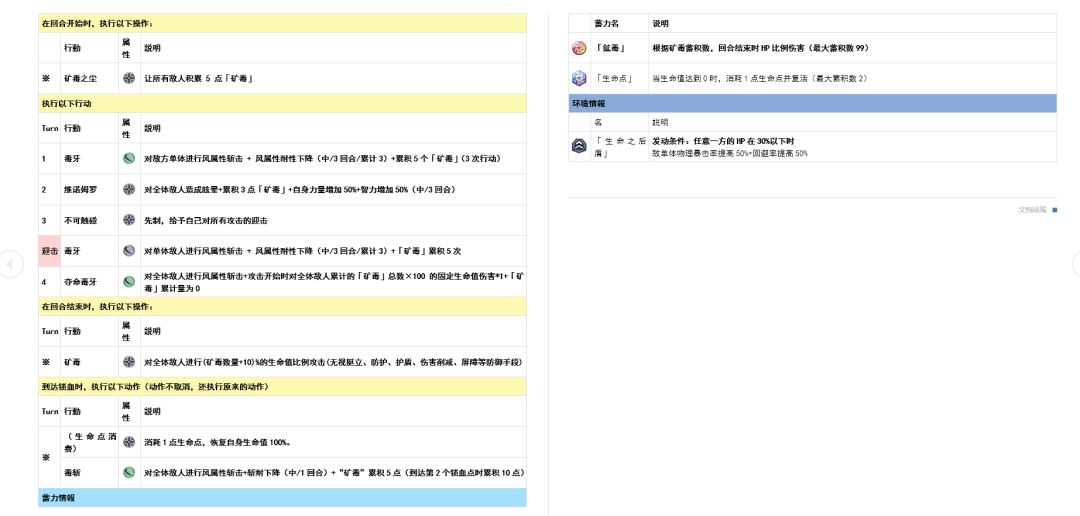Image resolution: width=1080 pixels, height=516 pixels.
Task: Click green wind icon in 夺命毒牙 row
Action: [129, 281]
